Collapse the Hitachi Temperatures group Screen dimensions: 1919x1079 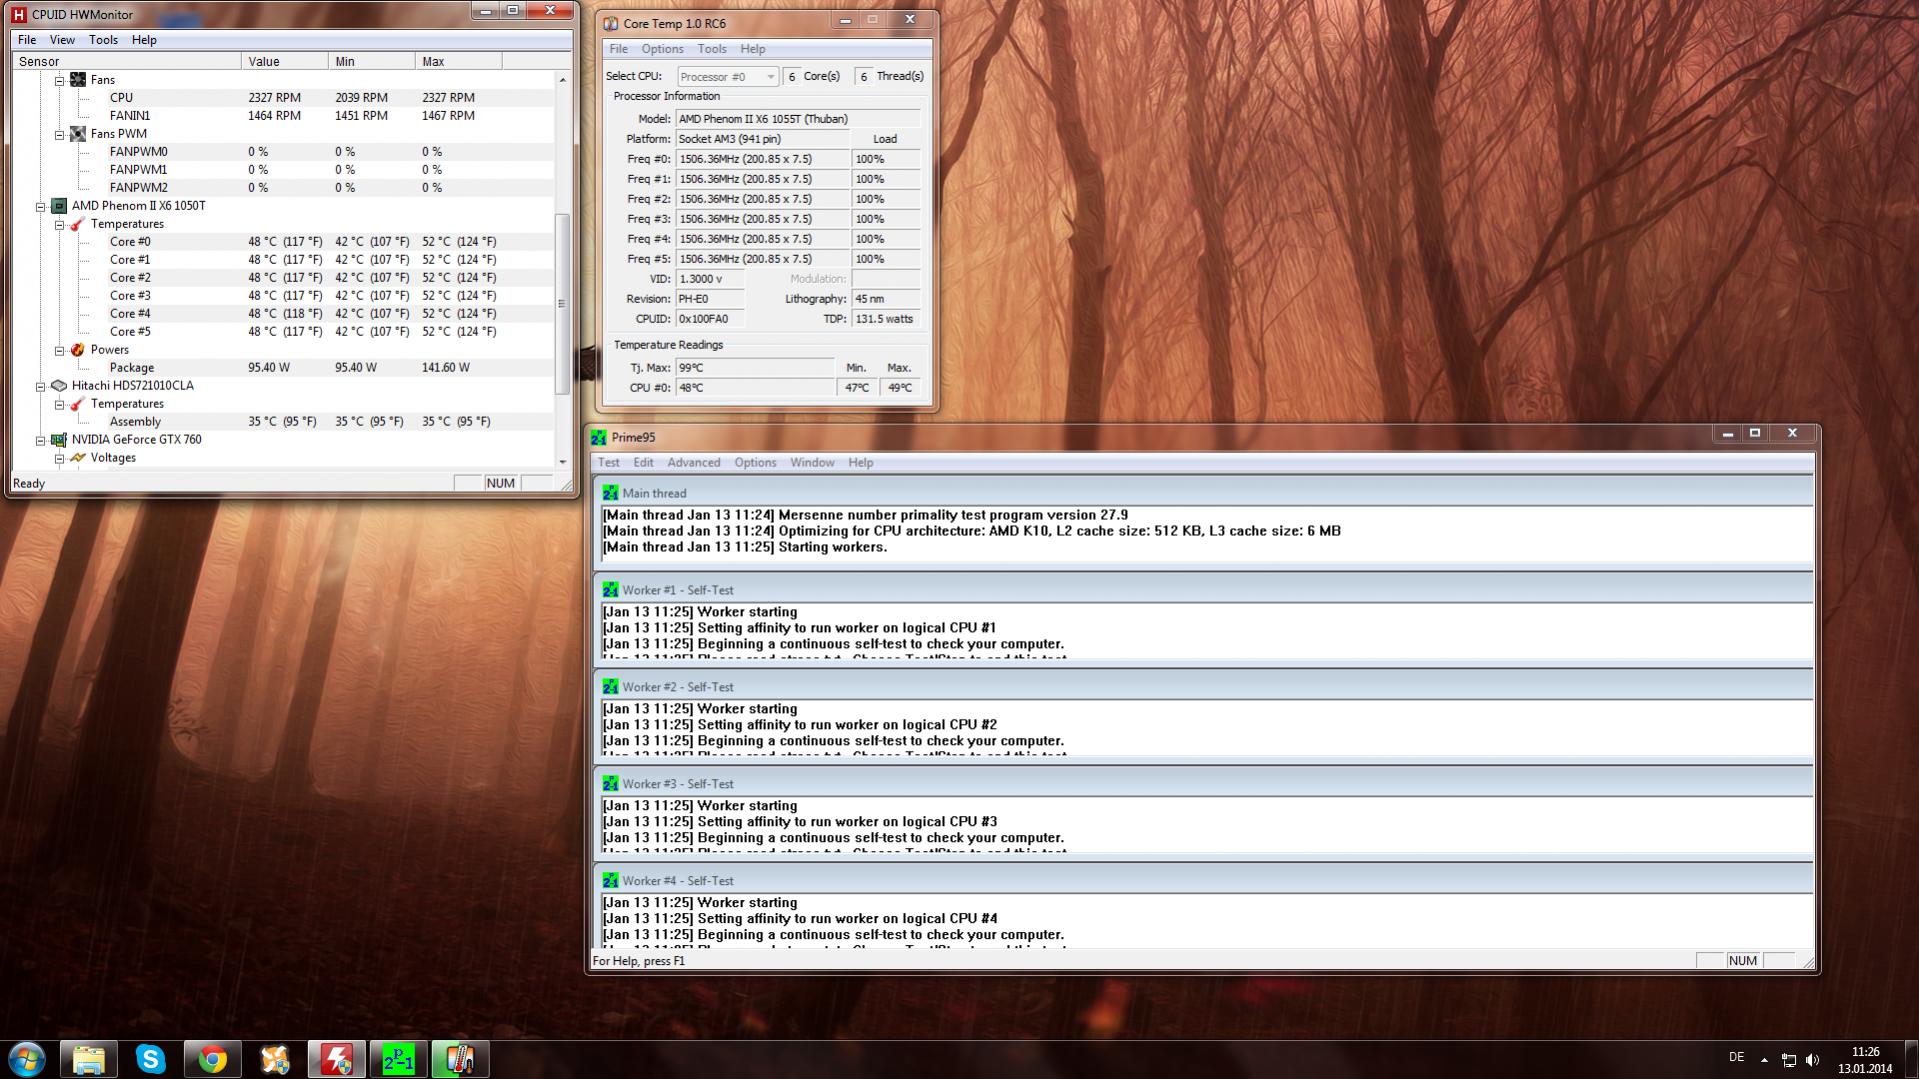59,404
